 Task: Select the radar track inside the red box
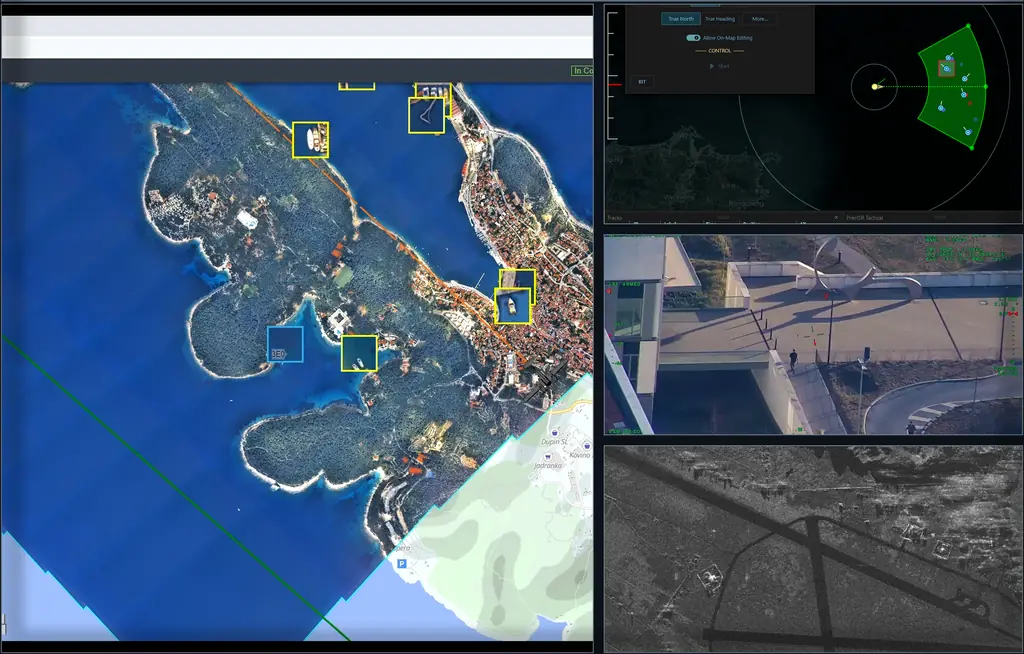(x=946, y=68)
